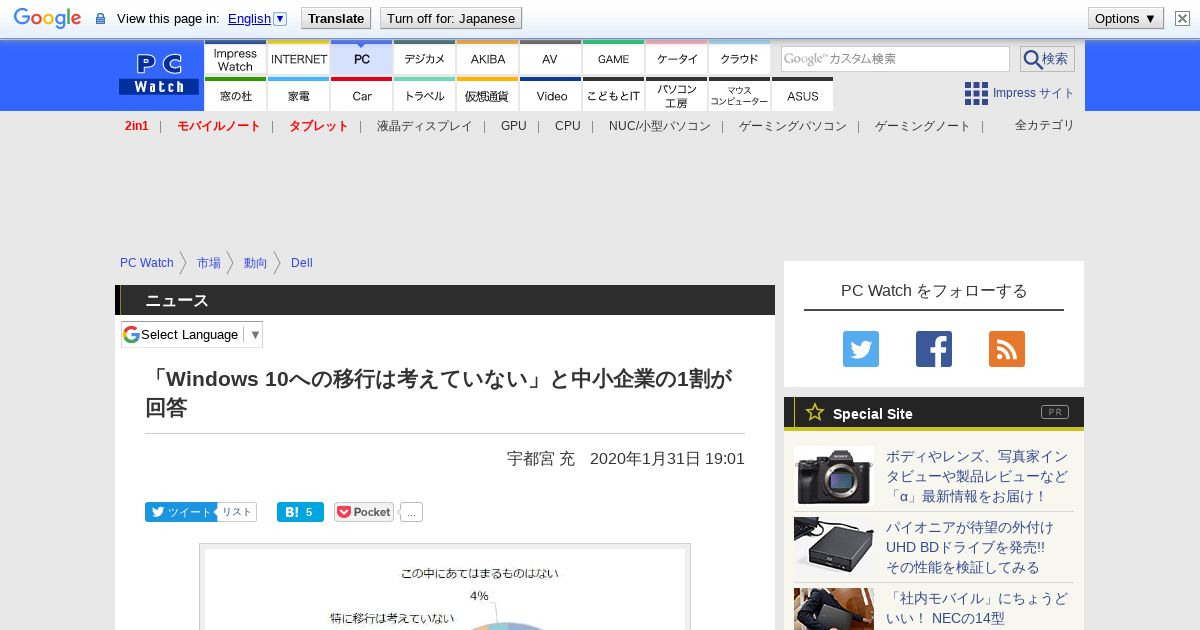Open the CPU category link

click(x=568, y=126)
